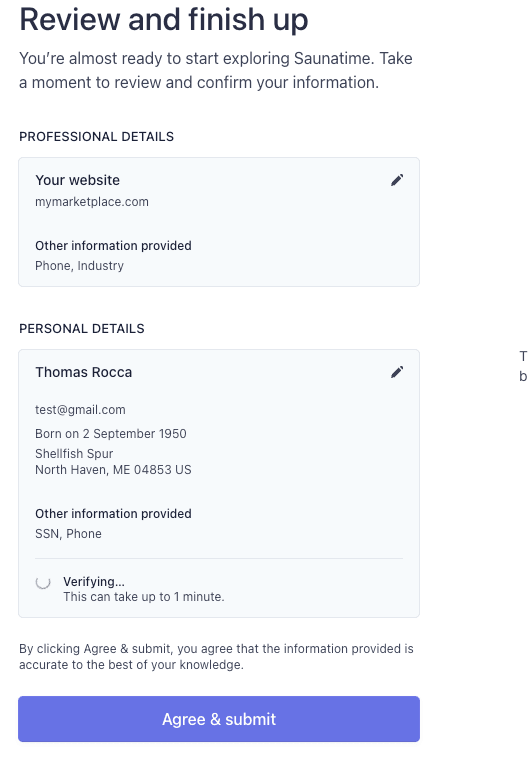Select the mymarketplace.com website text
This screenshot has width=528, height=766.
92,202
